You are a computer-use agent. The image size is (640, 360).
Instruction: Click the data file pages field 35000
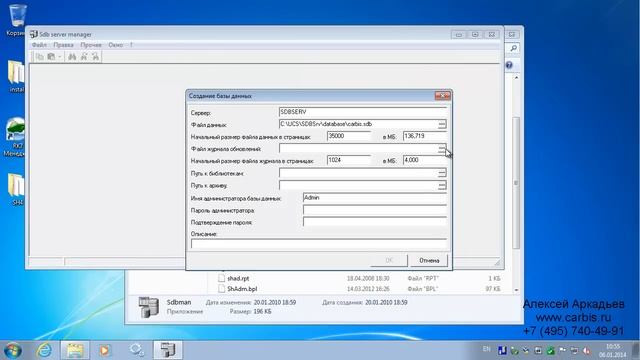tap(349, 136)
